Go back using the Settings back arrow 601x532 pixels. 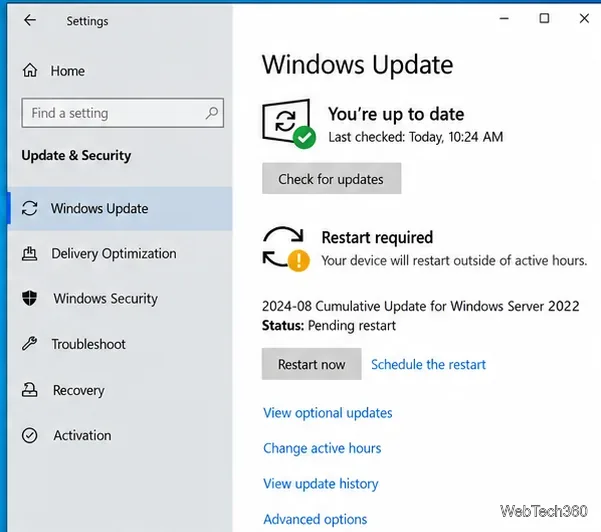30,20
